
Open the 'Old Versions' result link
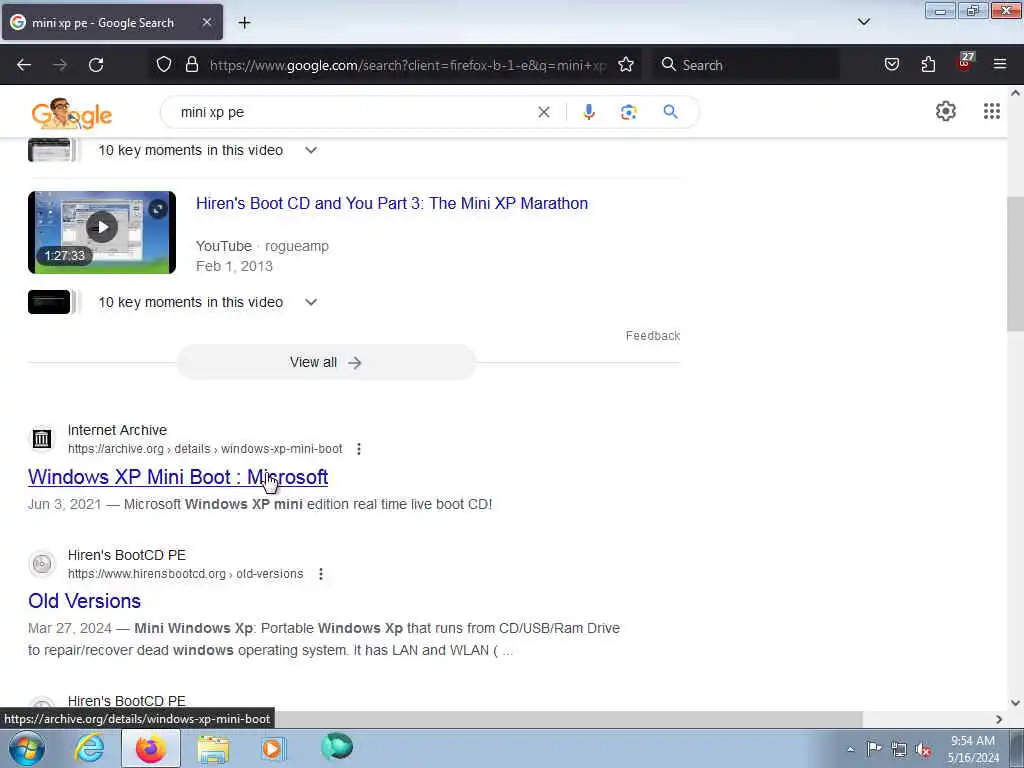point(84,601)
